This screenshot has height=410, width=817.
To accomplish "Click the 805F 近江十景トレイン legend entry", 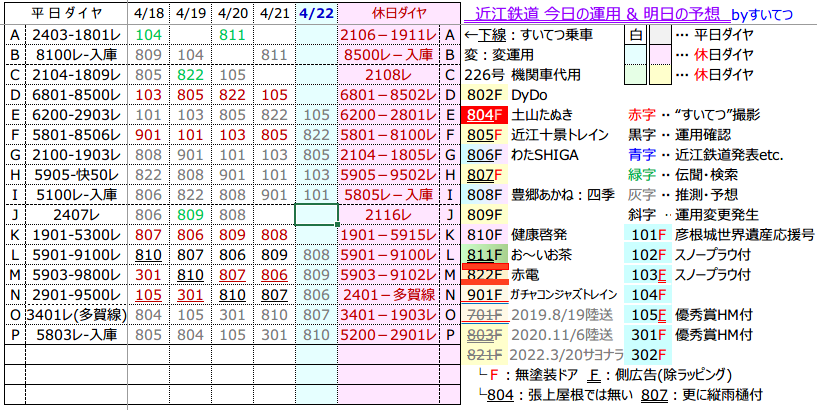I will (537, 135).
